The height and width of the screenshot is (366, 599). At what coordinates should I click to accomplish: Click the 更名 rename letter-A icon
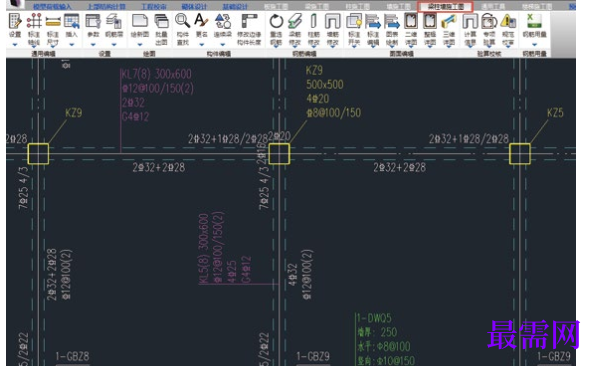(201, 20)
